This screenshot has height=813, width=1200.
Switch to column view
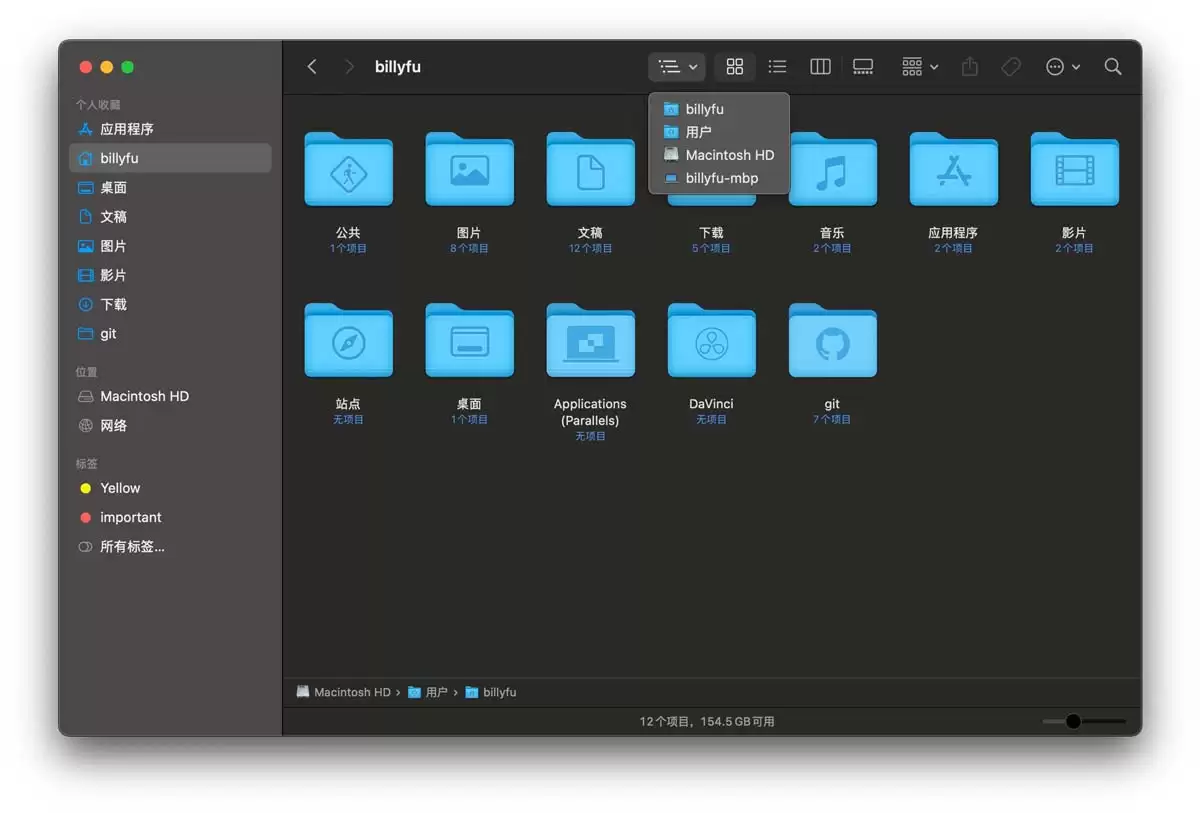tap(820, 67)
